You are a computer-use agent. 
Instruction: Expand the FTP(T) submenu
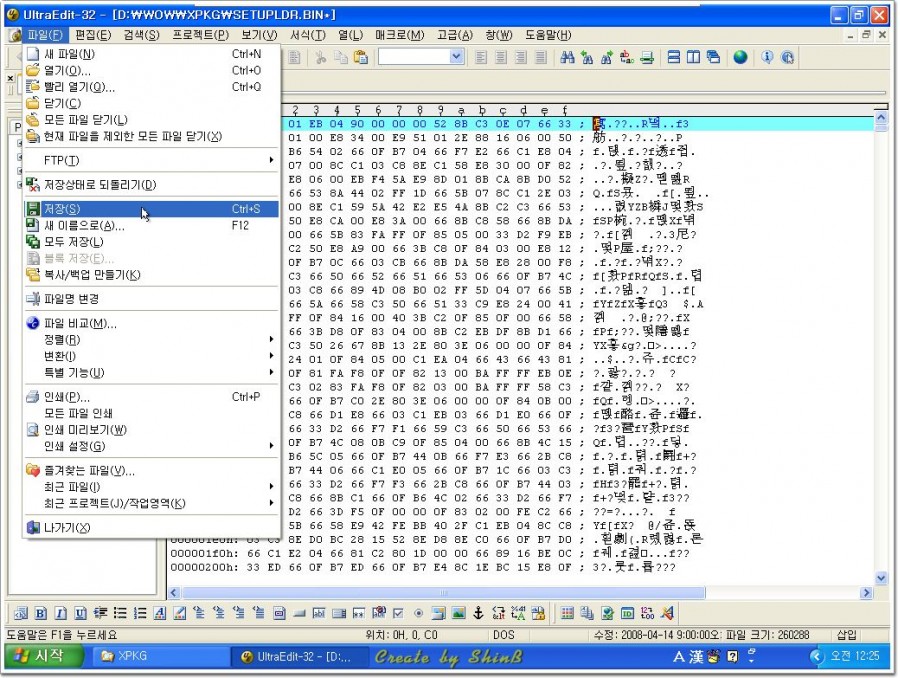click(152, 160)
